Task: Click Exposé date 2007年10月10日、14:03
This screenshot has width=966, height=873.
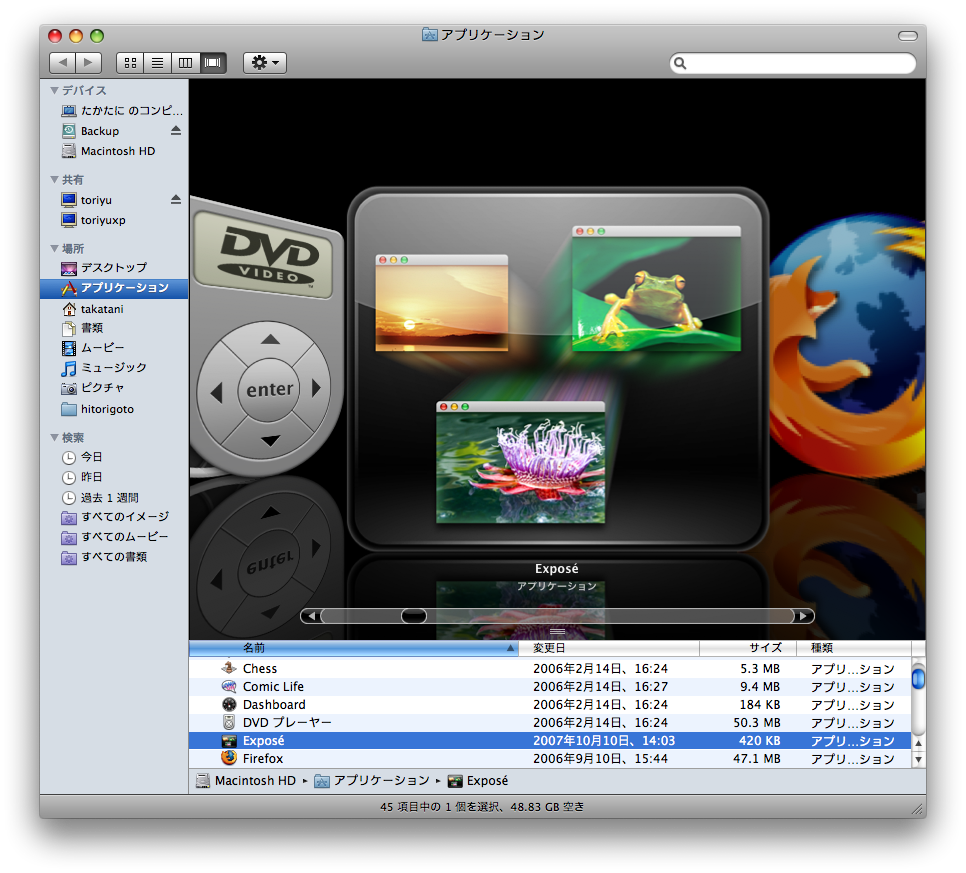Action: 604,741
